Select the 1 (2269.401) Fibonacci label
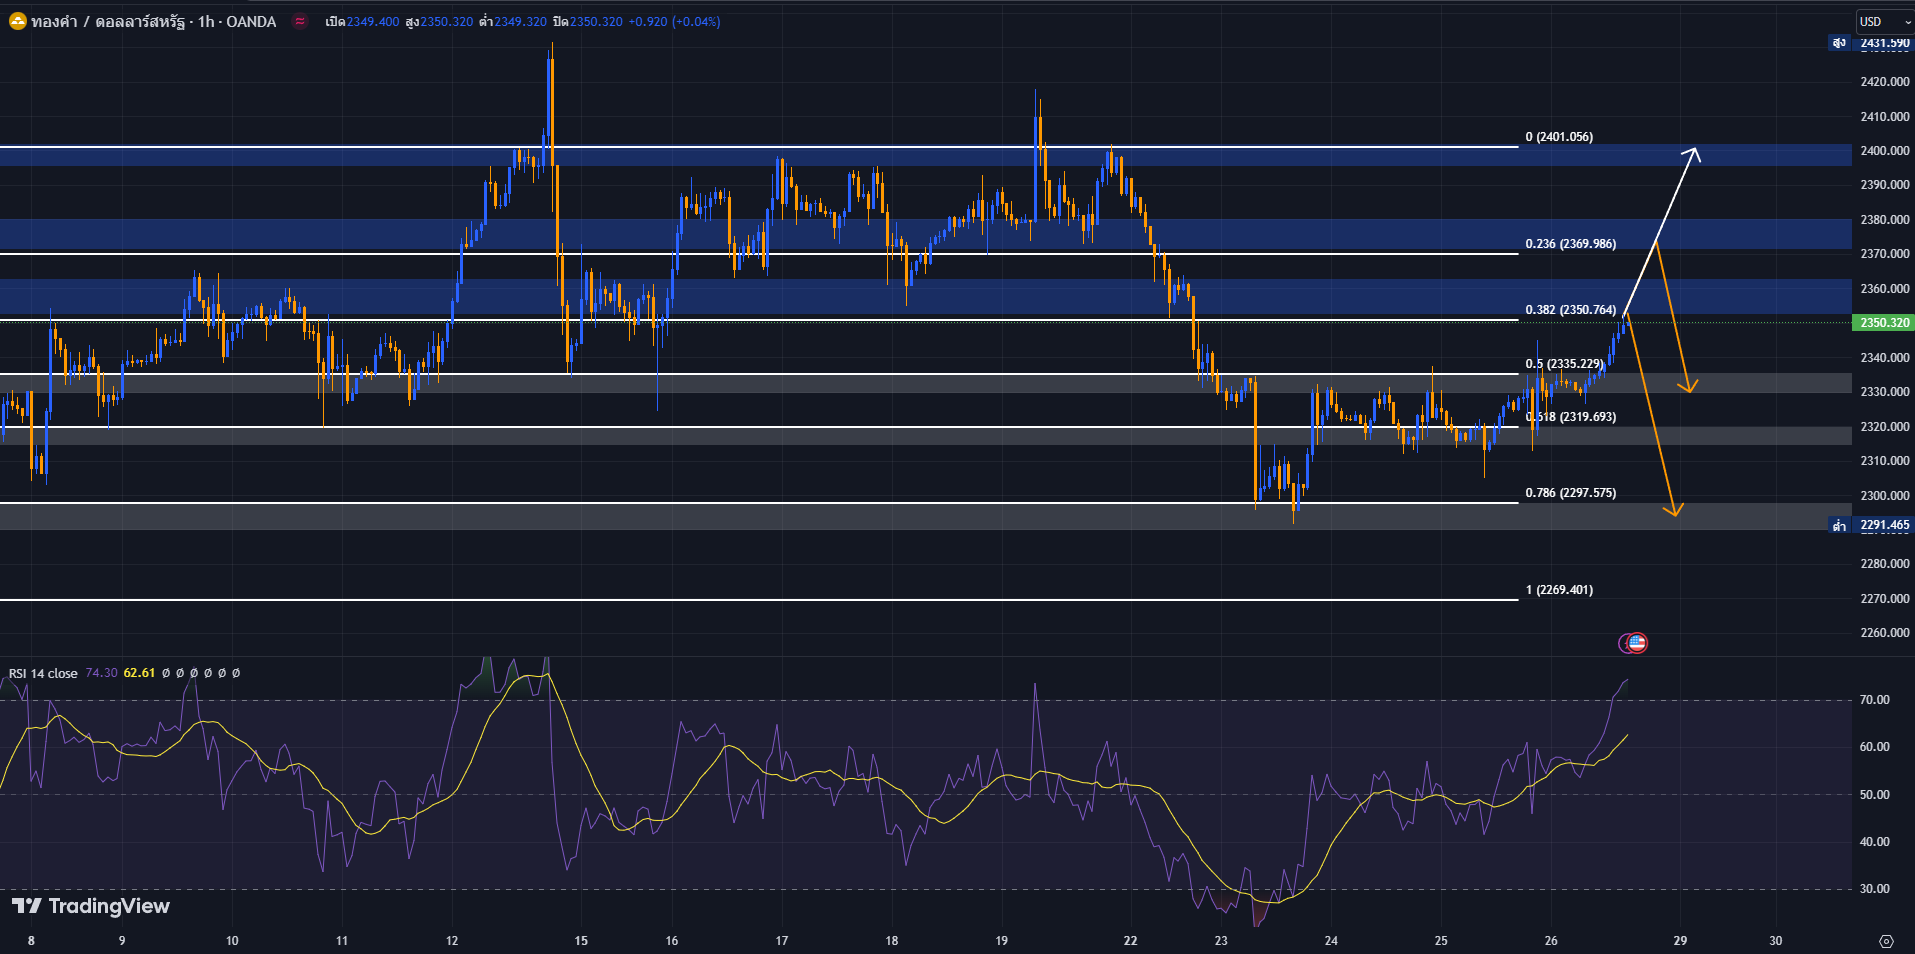Viewport: 1915px width, 954px height. pos(1559,590)
